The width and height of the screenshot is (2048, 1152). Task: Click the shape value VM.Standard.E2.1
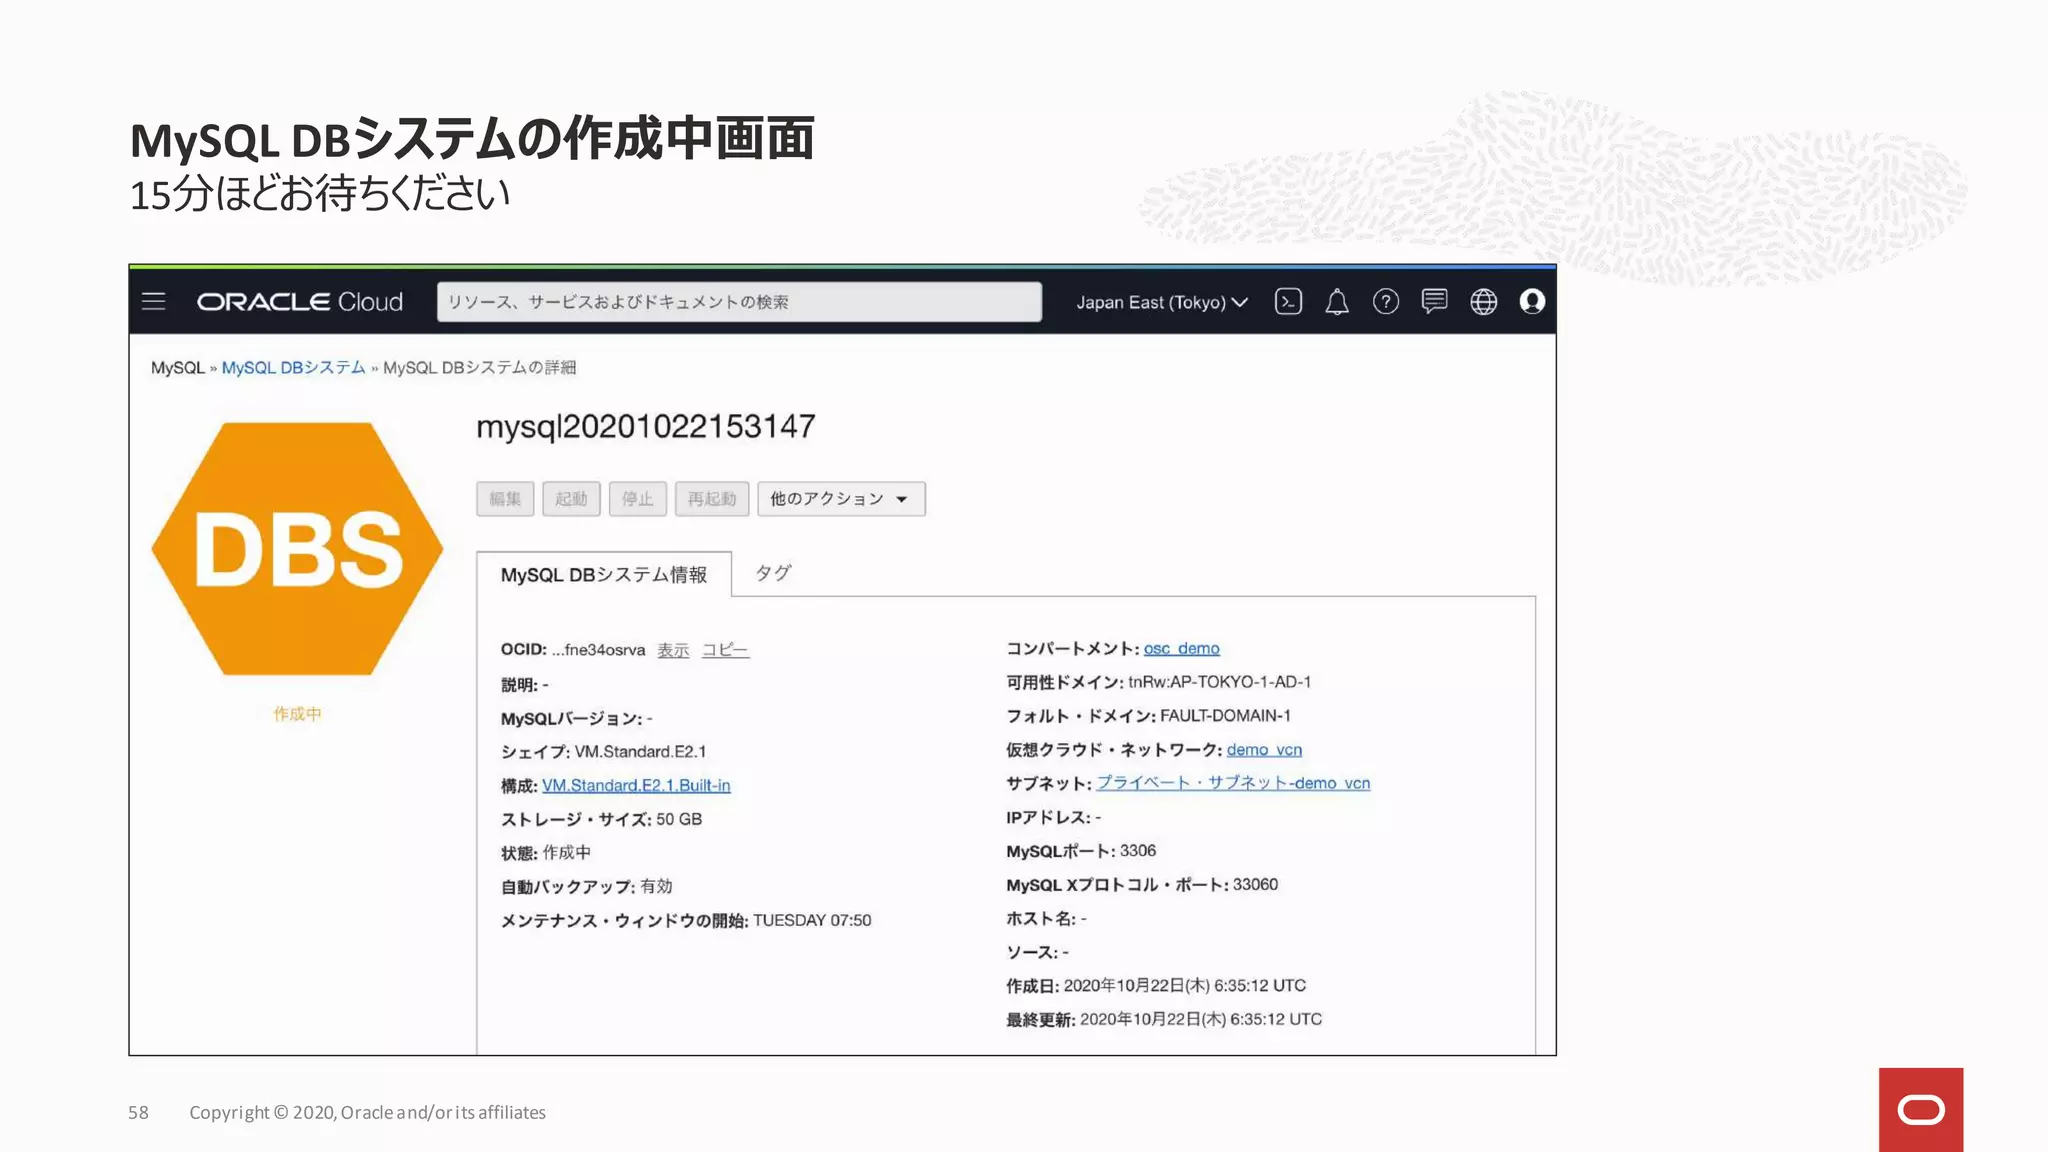point(640,751)
